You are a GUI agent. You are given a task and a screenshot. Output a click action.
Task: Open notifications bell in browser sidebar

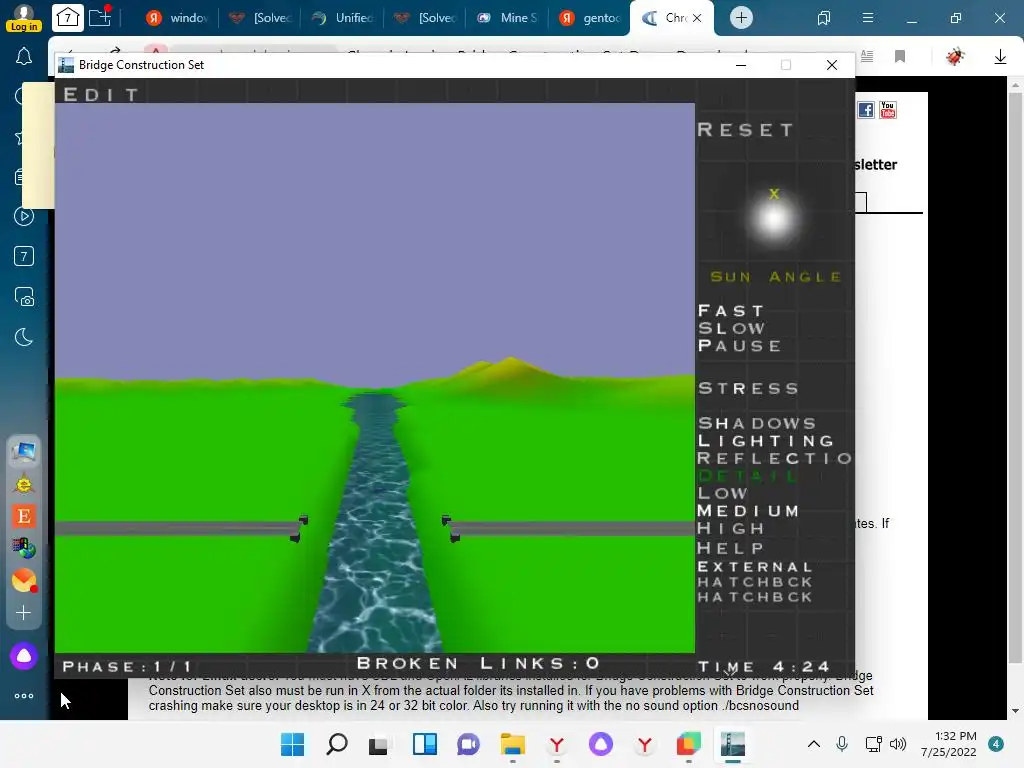[24, 57]
